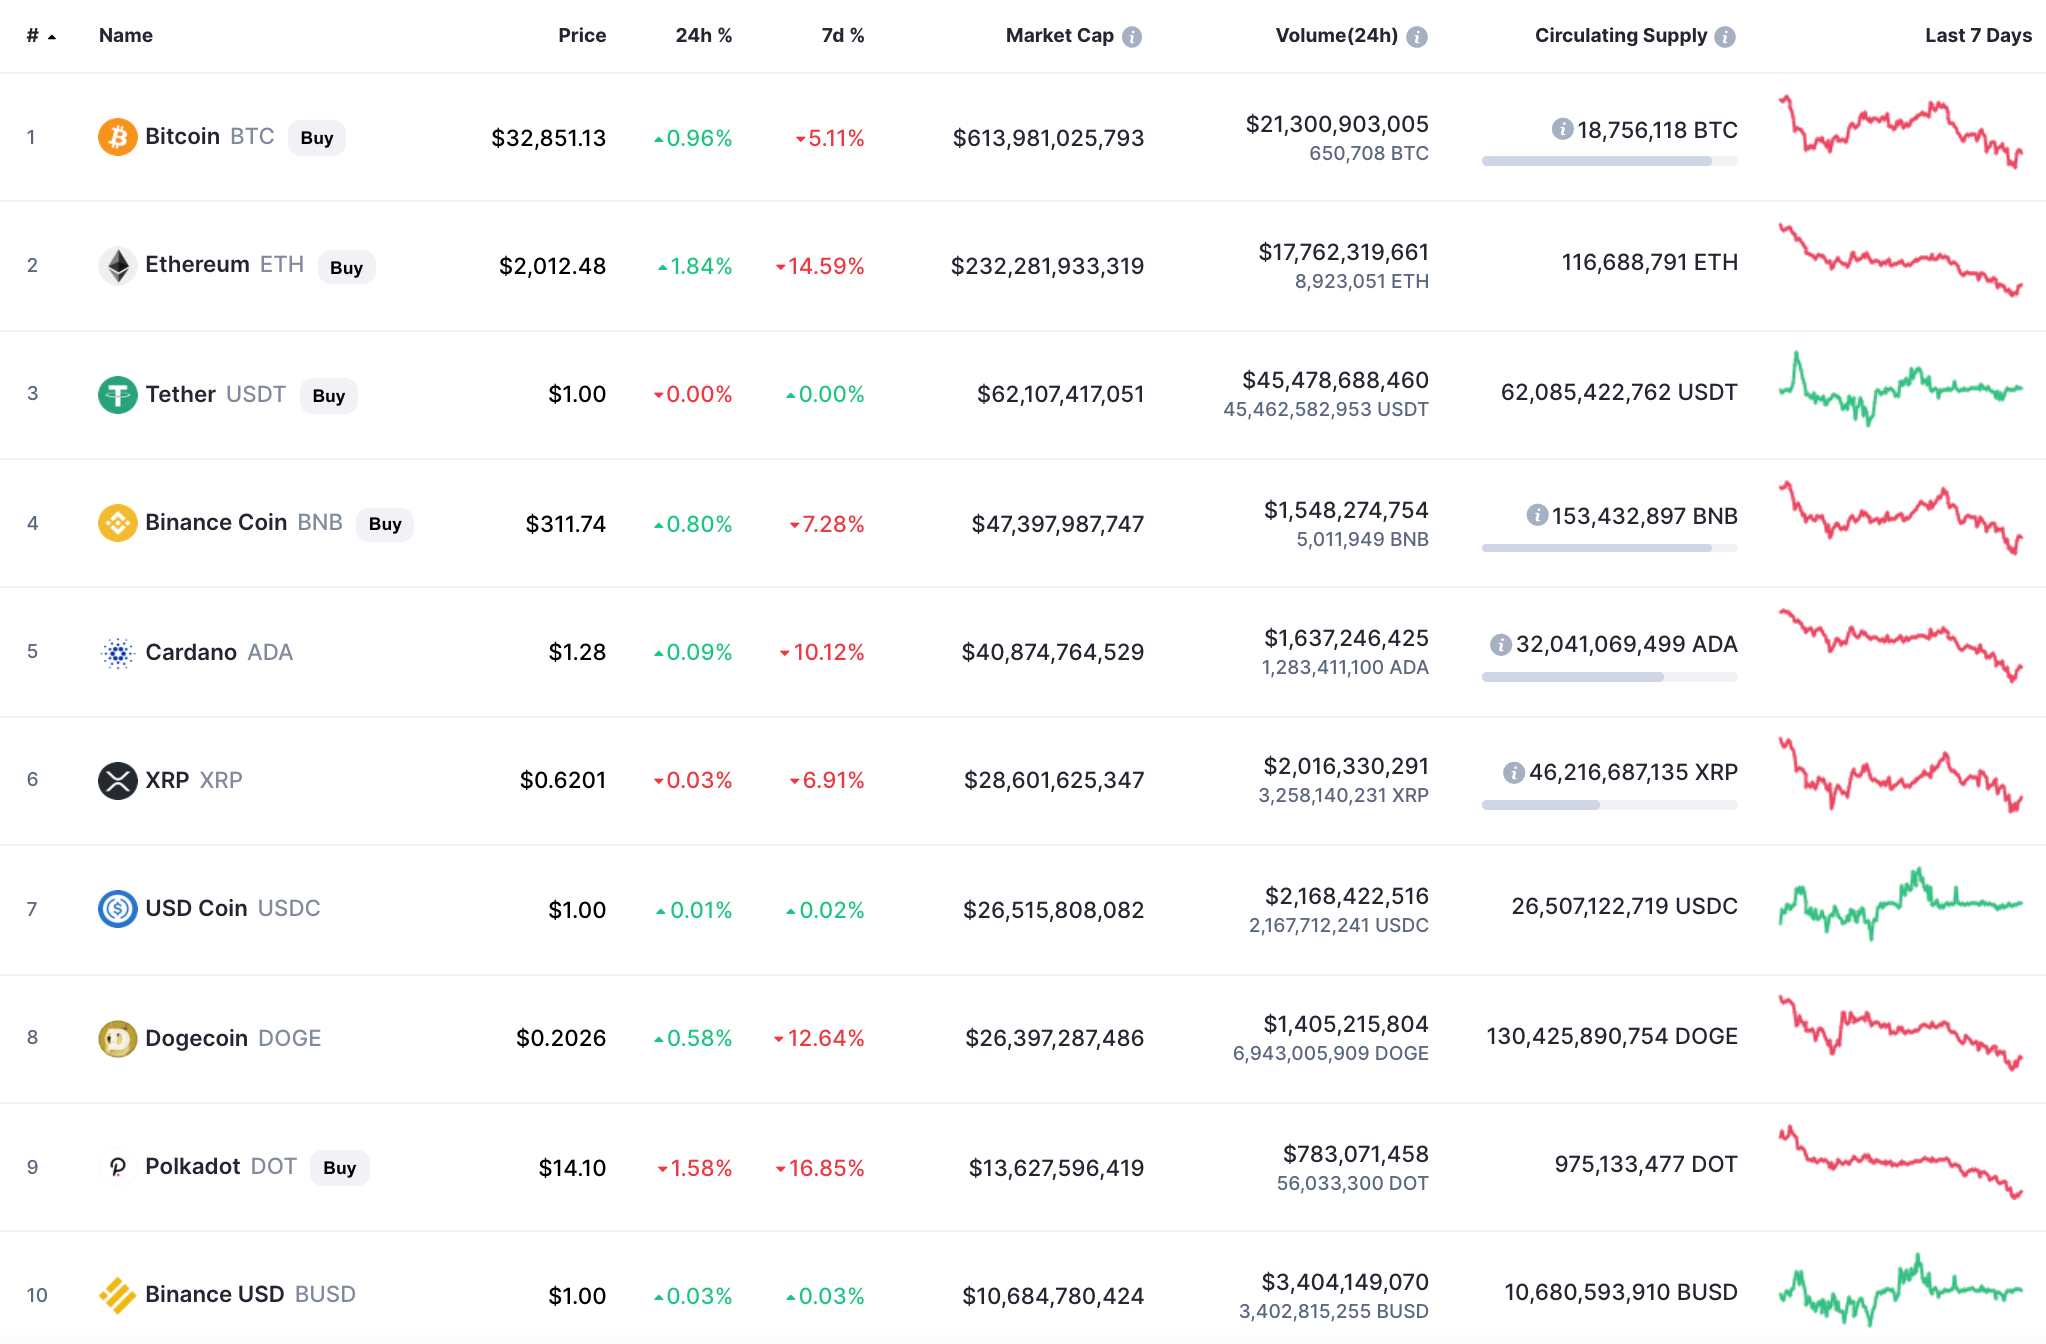The image size is (2046, 1344).
Task: Click Tether volume $45,478,688,460
Action: 1336,380
